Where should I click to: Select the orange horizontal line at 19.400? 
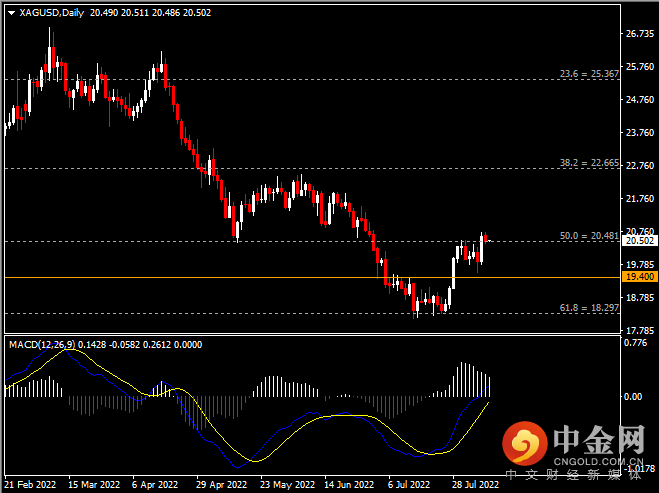click(313, 277)
